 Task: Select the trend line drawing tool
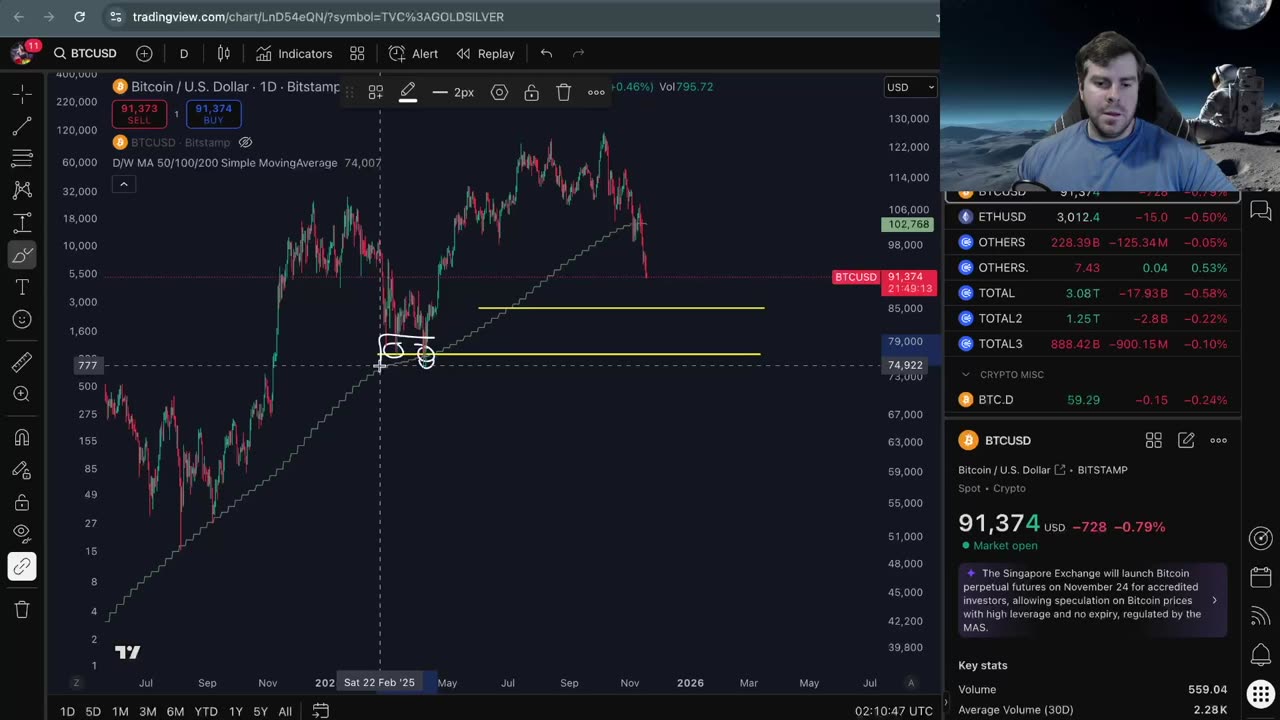pos(21,126)
